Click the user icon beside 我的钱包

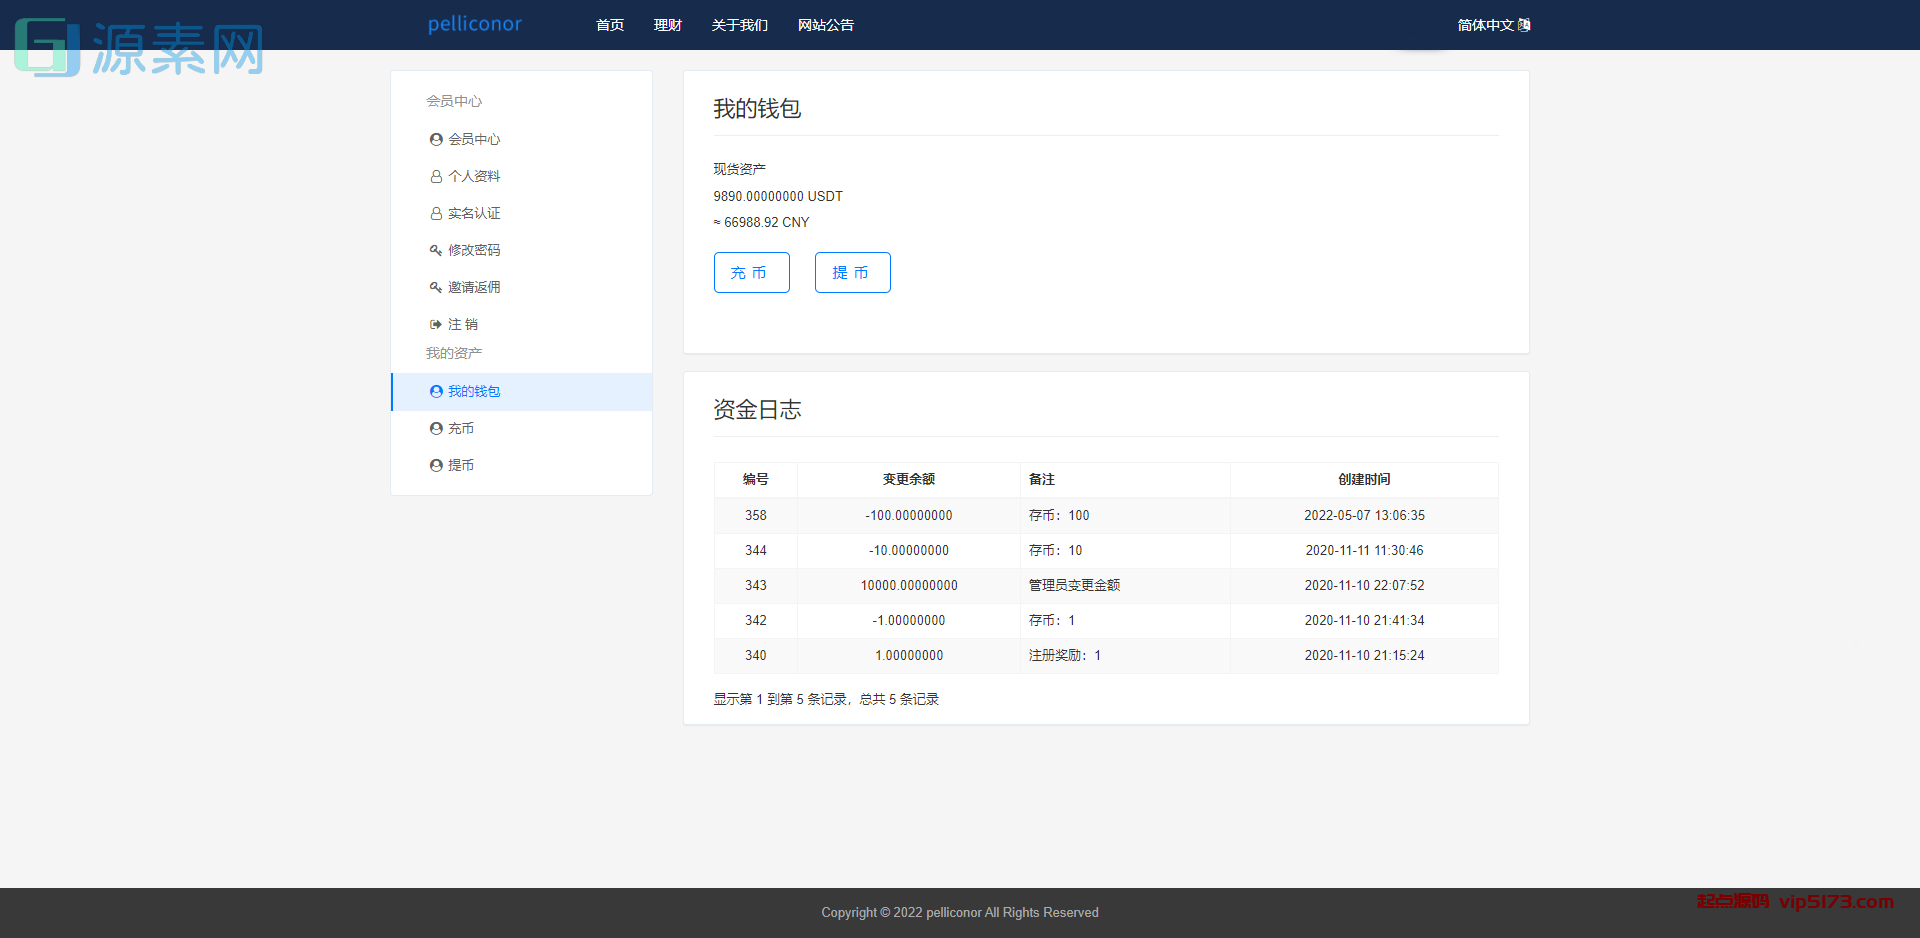tap(436, 391)
